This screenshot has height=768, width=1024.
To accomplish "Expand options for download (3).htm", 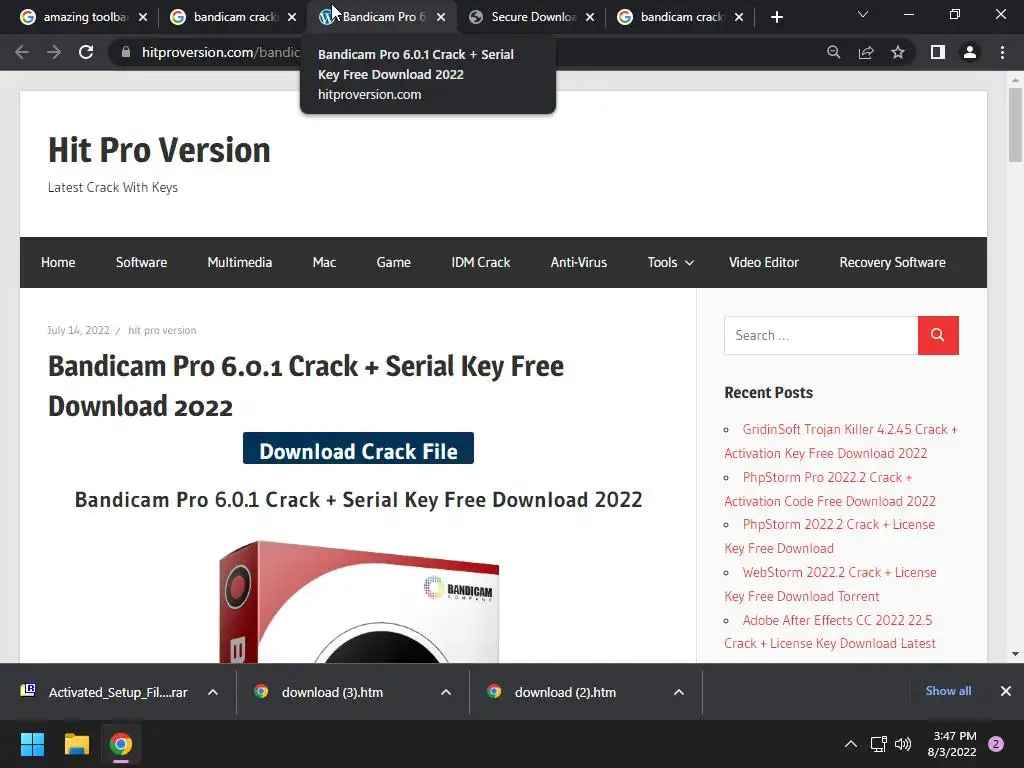I will (446, 692).
